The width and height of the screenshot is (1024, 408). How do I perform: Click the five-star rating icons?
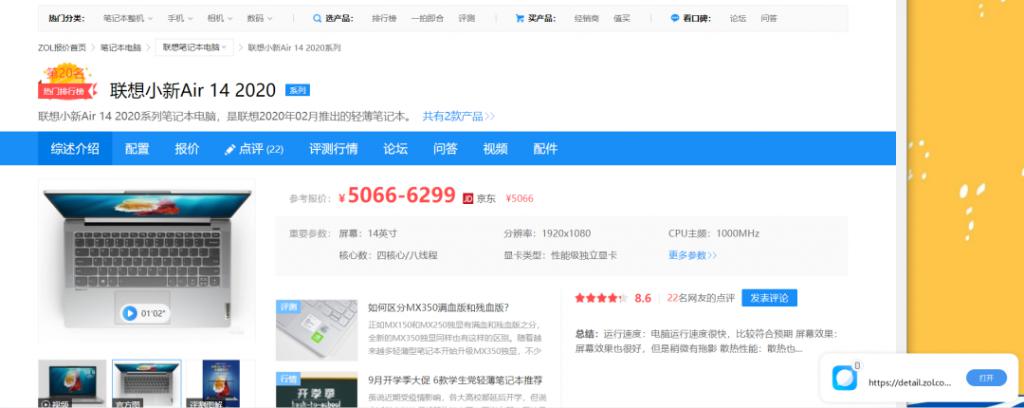pyautogui.click(x=600, y=298)
